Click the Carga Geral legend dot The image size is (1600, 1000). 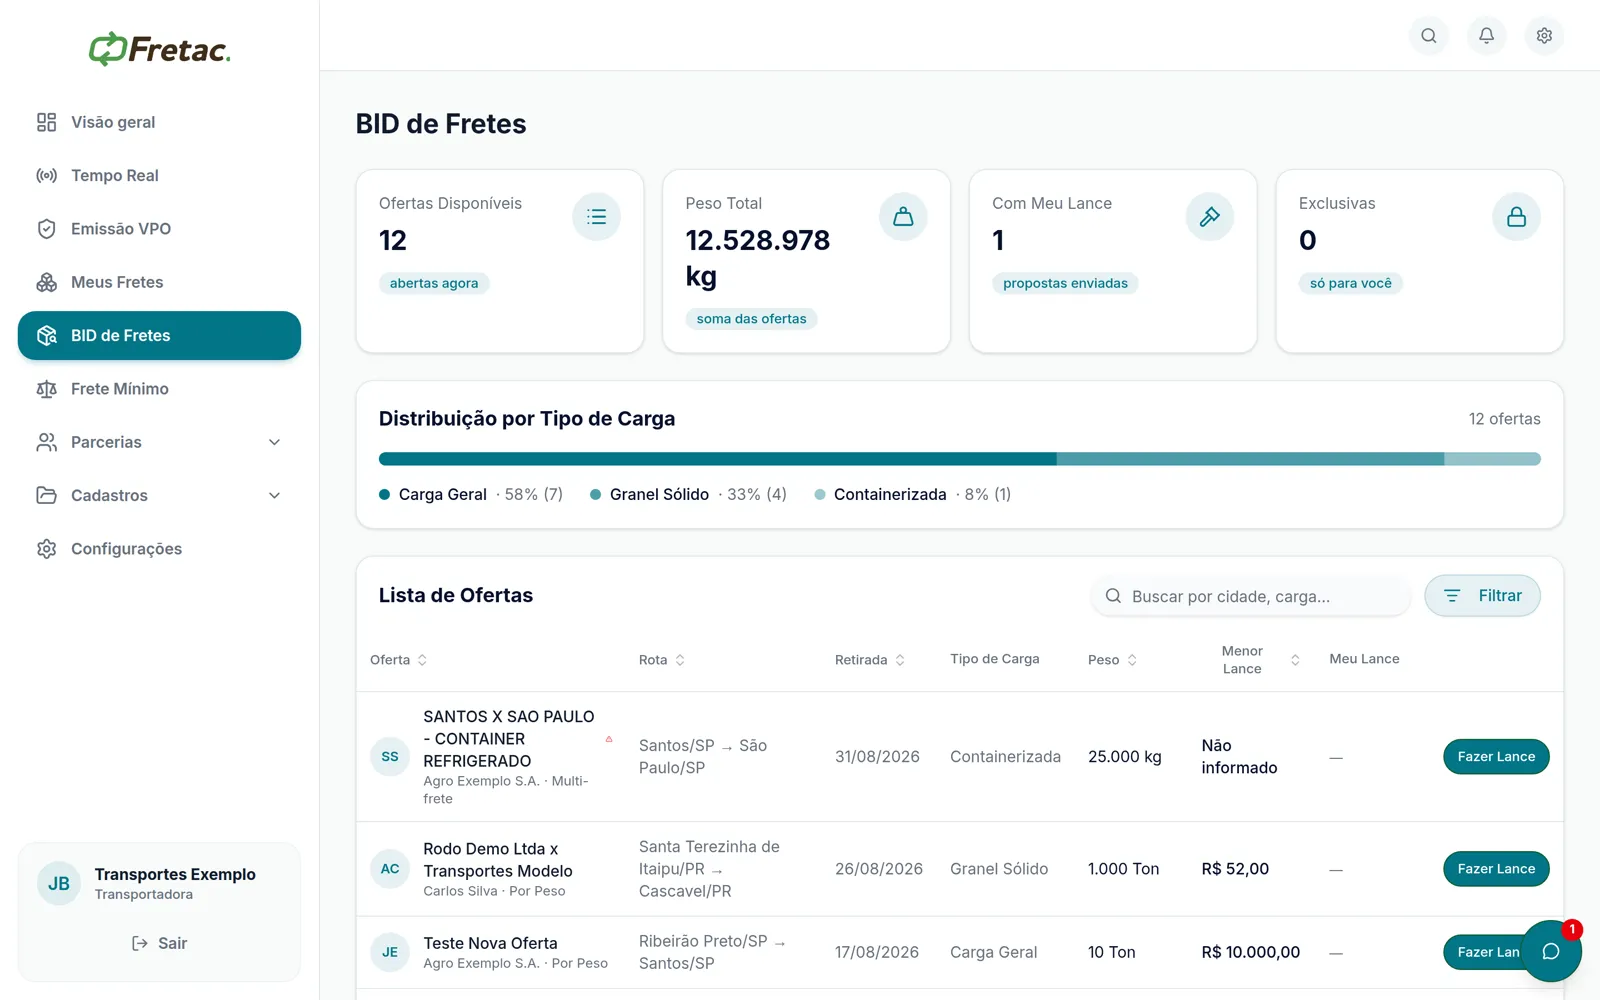click(384, 495)
